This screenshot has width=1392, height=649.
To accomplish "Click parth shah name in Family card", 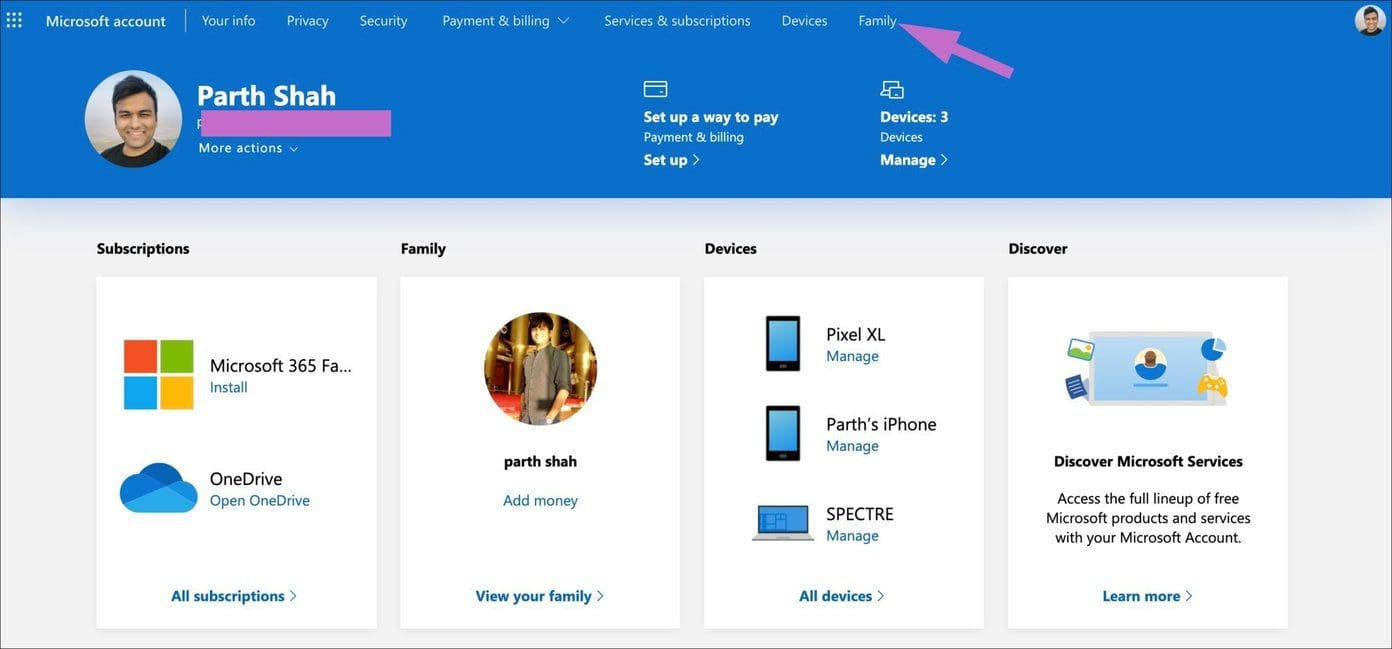I will (x=540, y=462).
